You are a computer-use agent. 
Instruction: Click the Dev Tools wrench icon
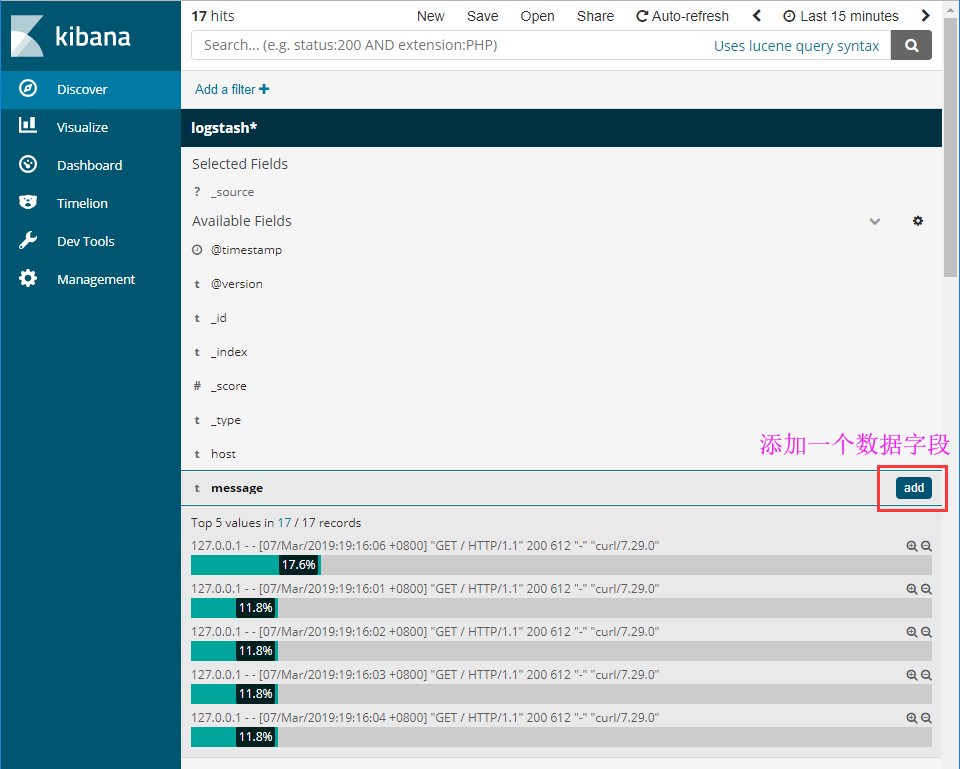click(x=28, y=241)
